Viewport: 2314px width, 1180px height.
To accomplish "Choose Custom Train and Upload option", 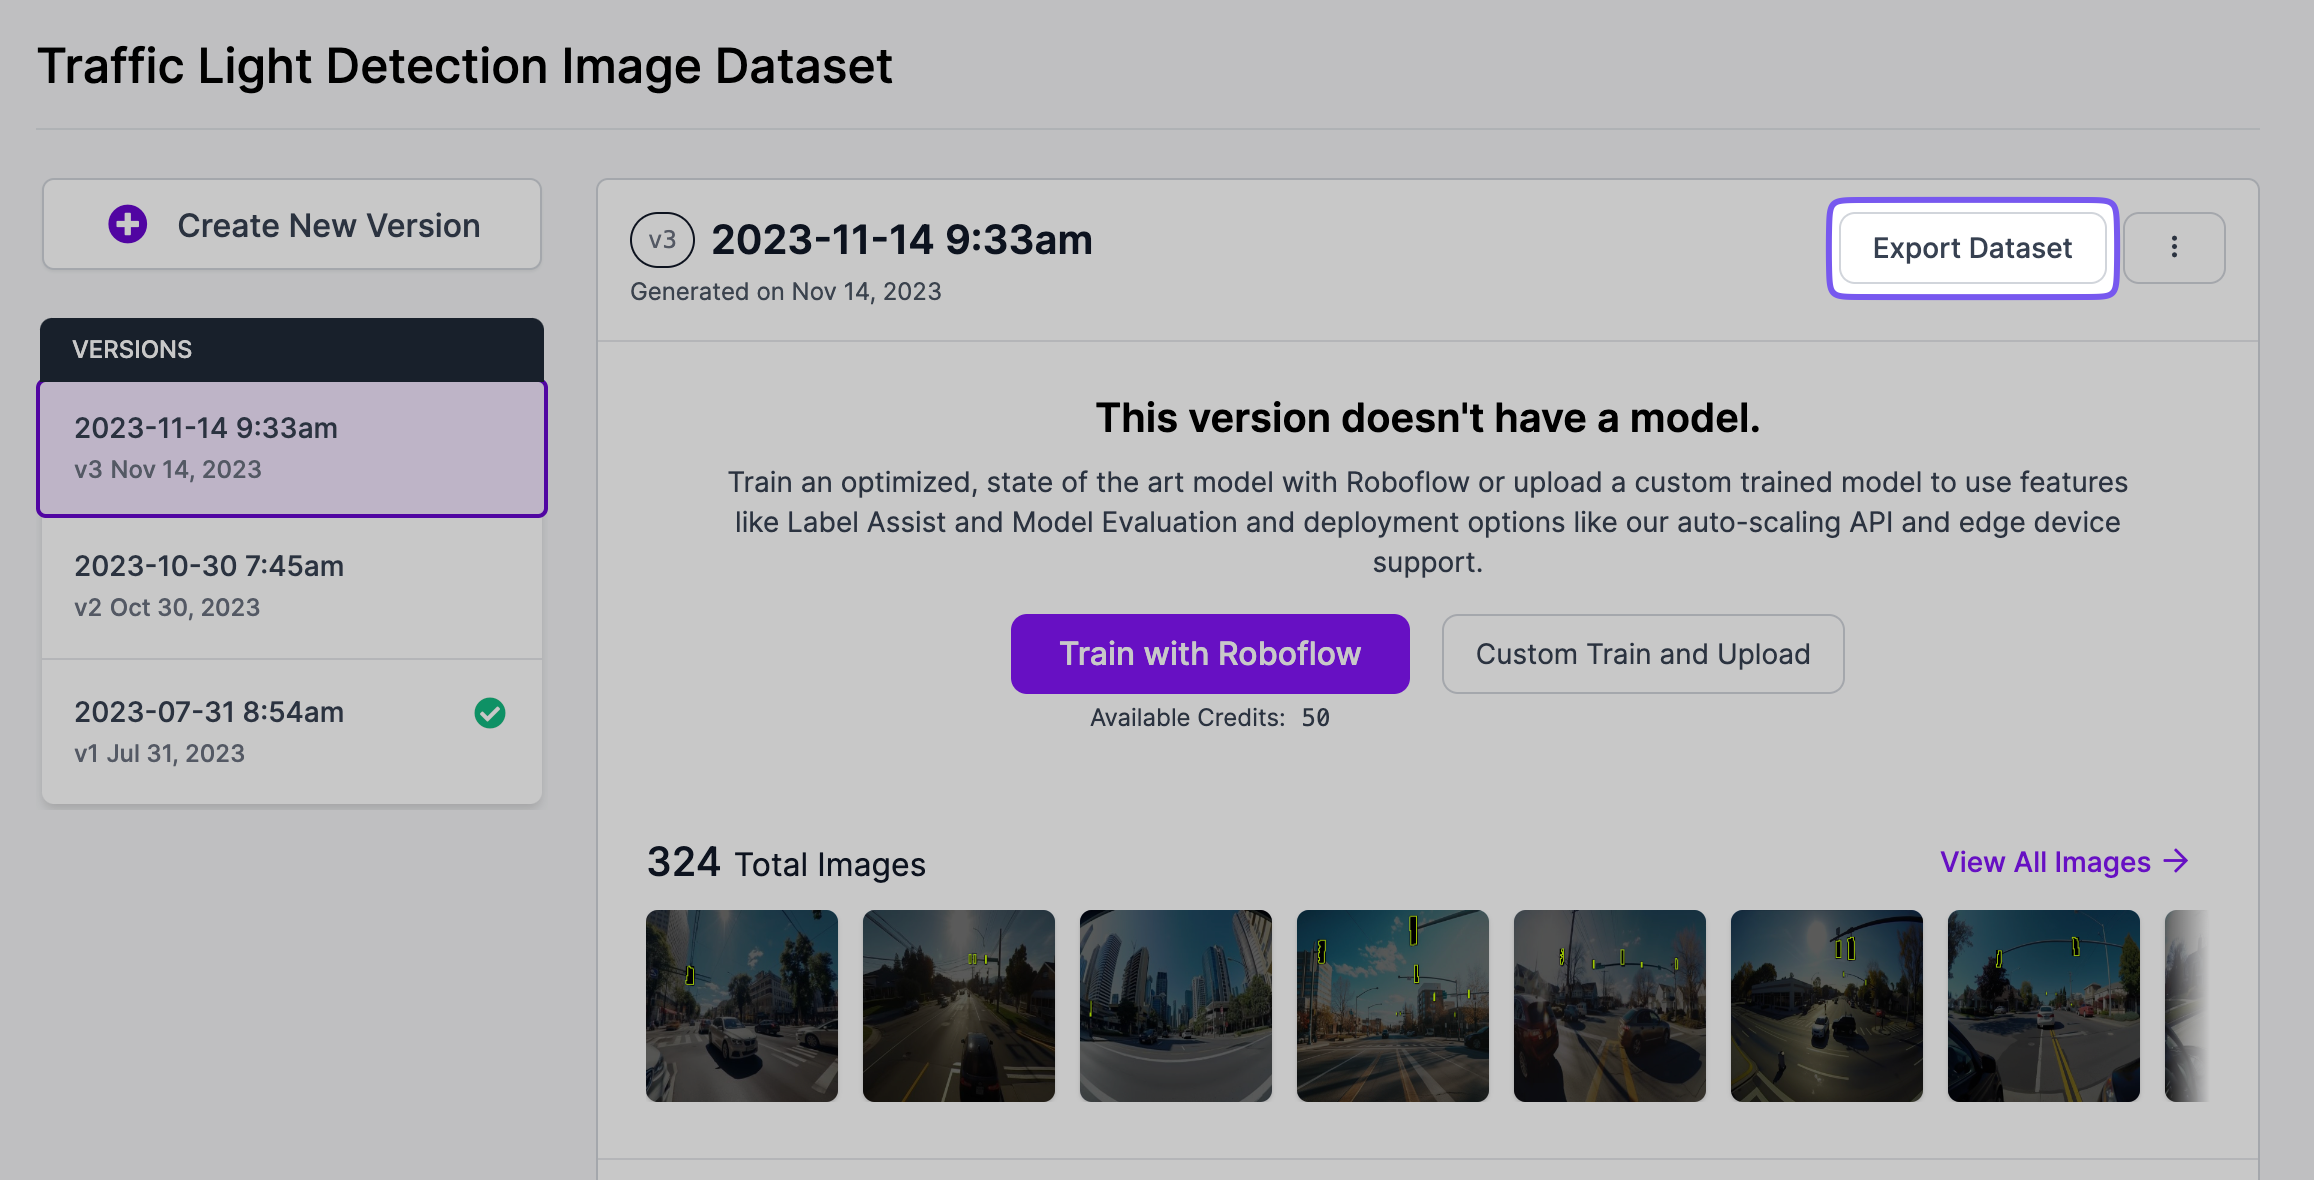I will tap(1642, 654).
